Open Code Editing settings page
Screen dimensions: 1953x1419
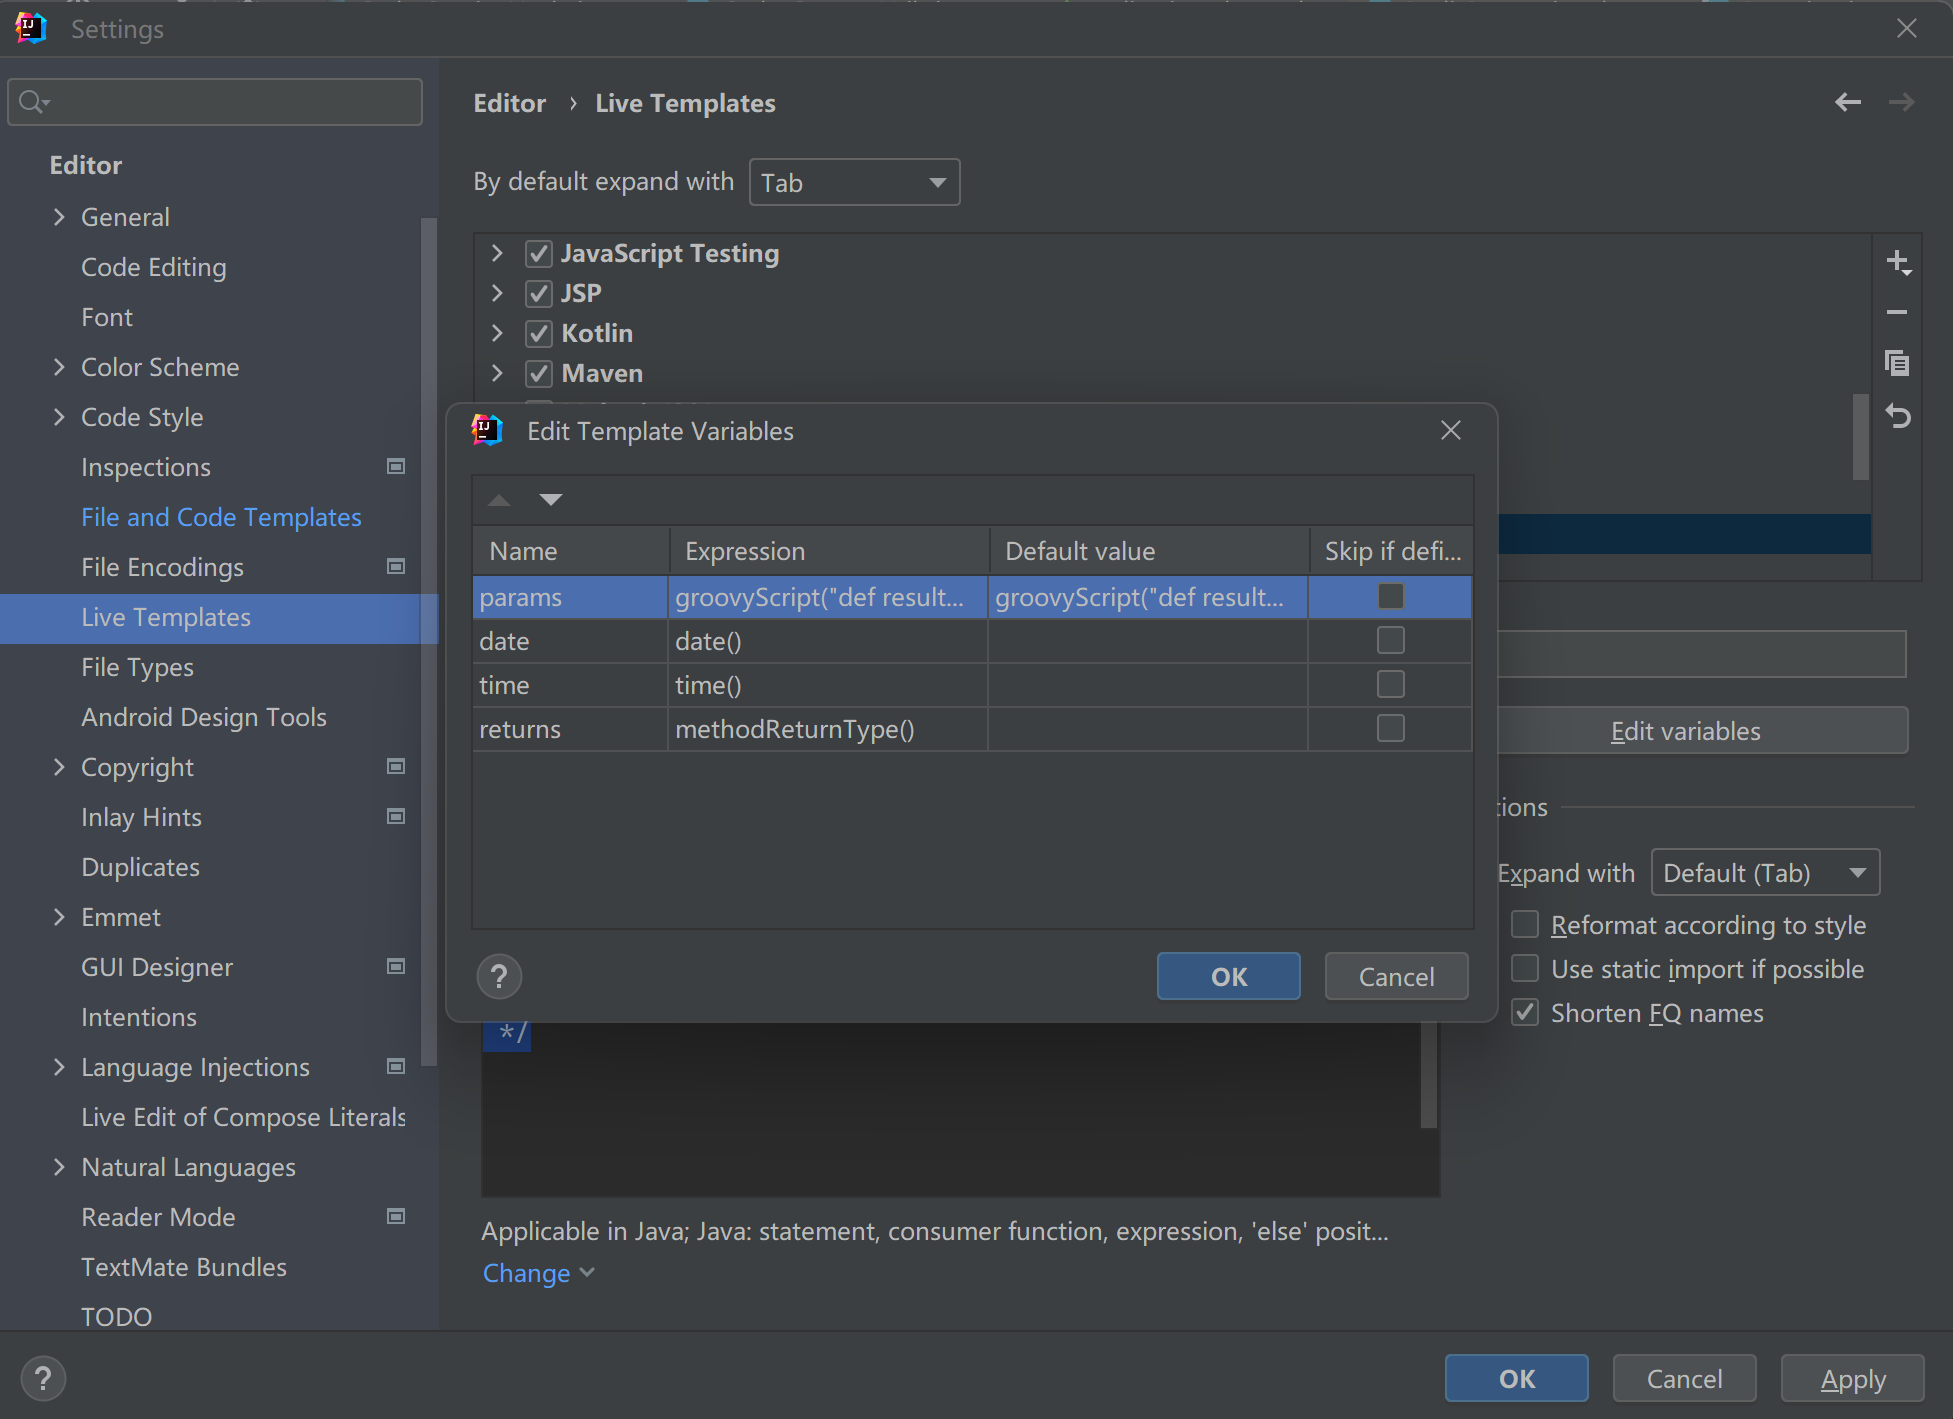pos(154,267)
